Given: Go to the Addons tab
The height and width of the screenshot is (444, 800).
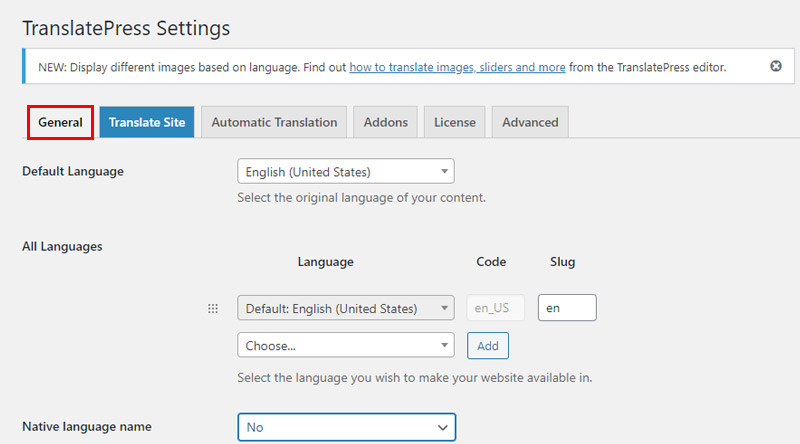Looking at the screenshot, I should pyautogui.click(x=385, y=122).
